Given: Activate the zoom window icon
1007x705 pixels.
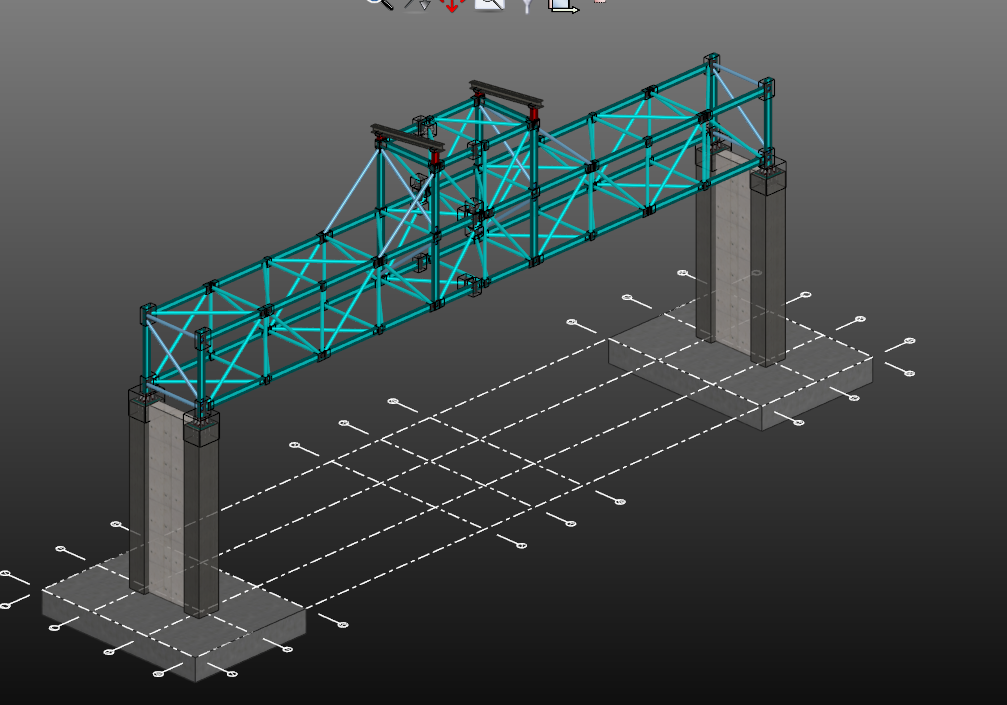Looking at the screenshot, I should 489,3.
